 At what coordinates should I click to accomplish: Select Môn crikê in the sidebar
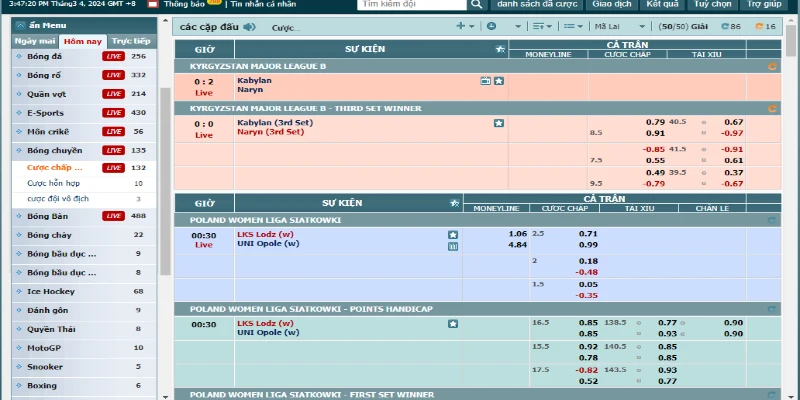84,132
